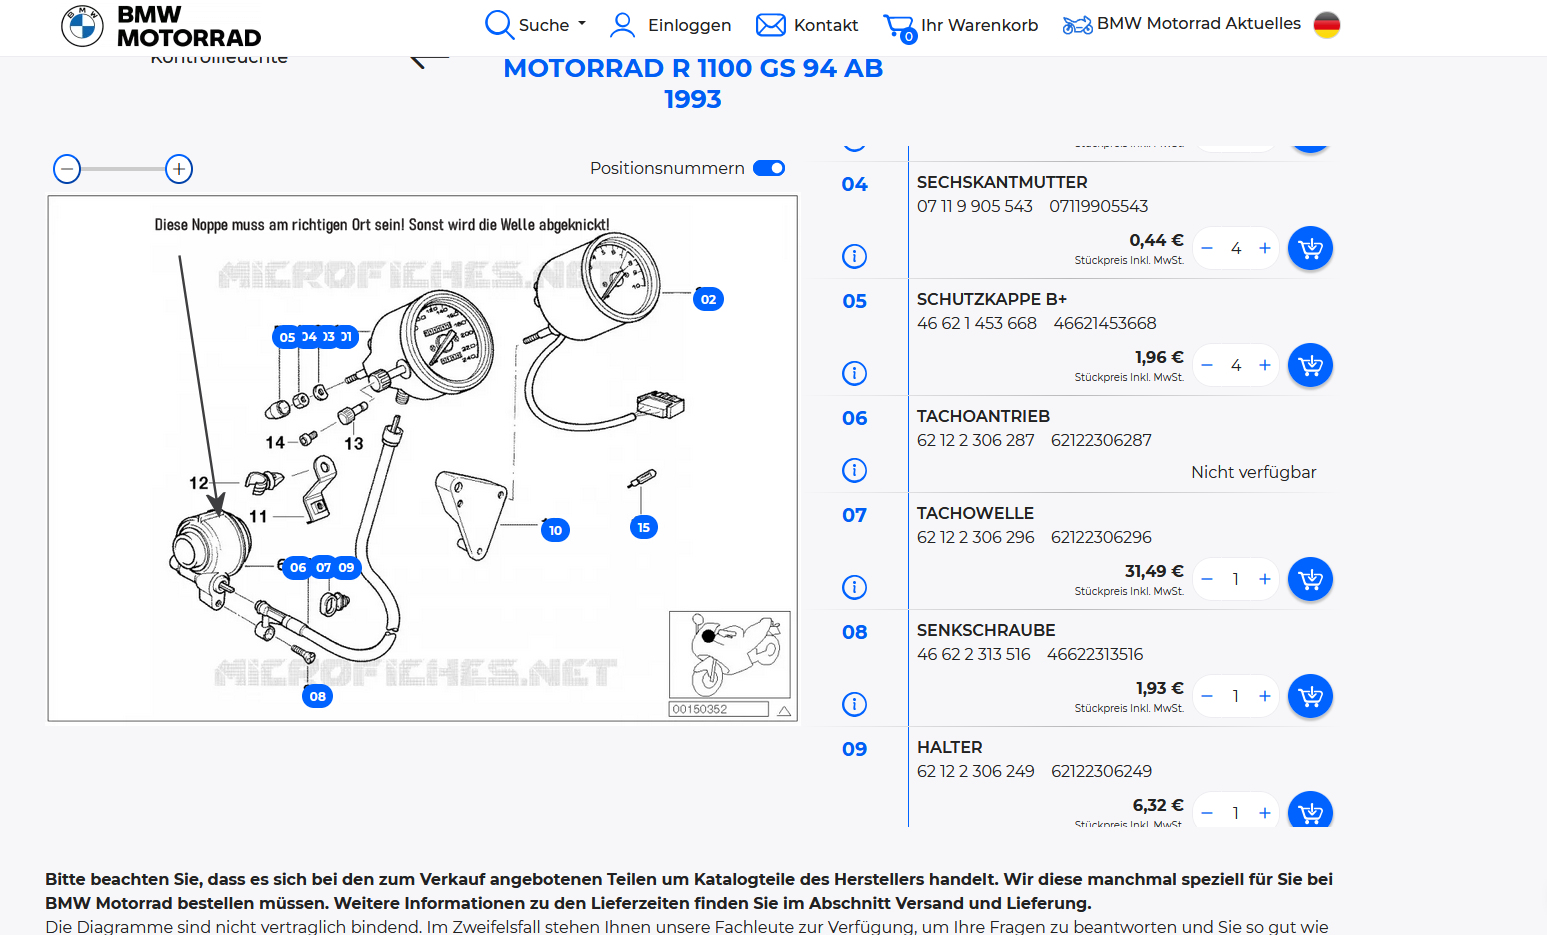1547x935 pixels.
Task: Click the TACHOANTRIEB part name
Action: pos(983,416)
